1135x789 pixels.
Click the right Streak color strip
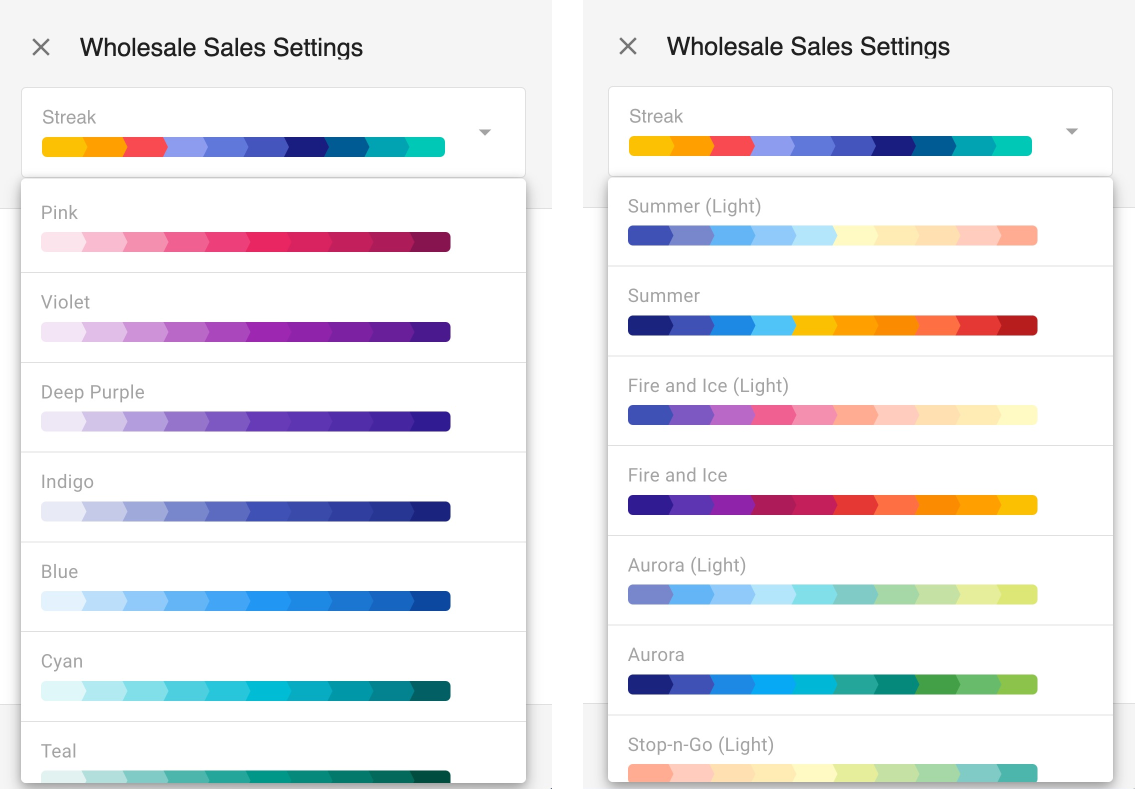pyautogui.click(x=830, y=146)
